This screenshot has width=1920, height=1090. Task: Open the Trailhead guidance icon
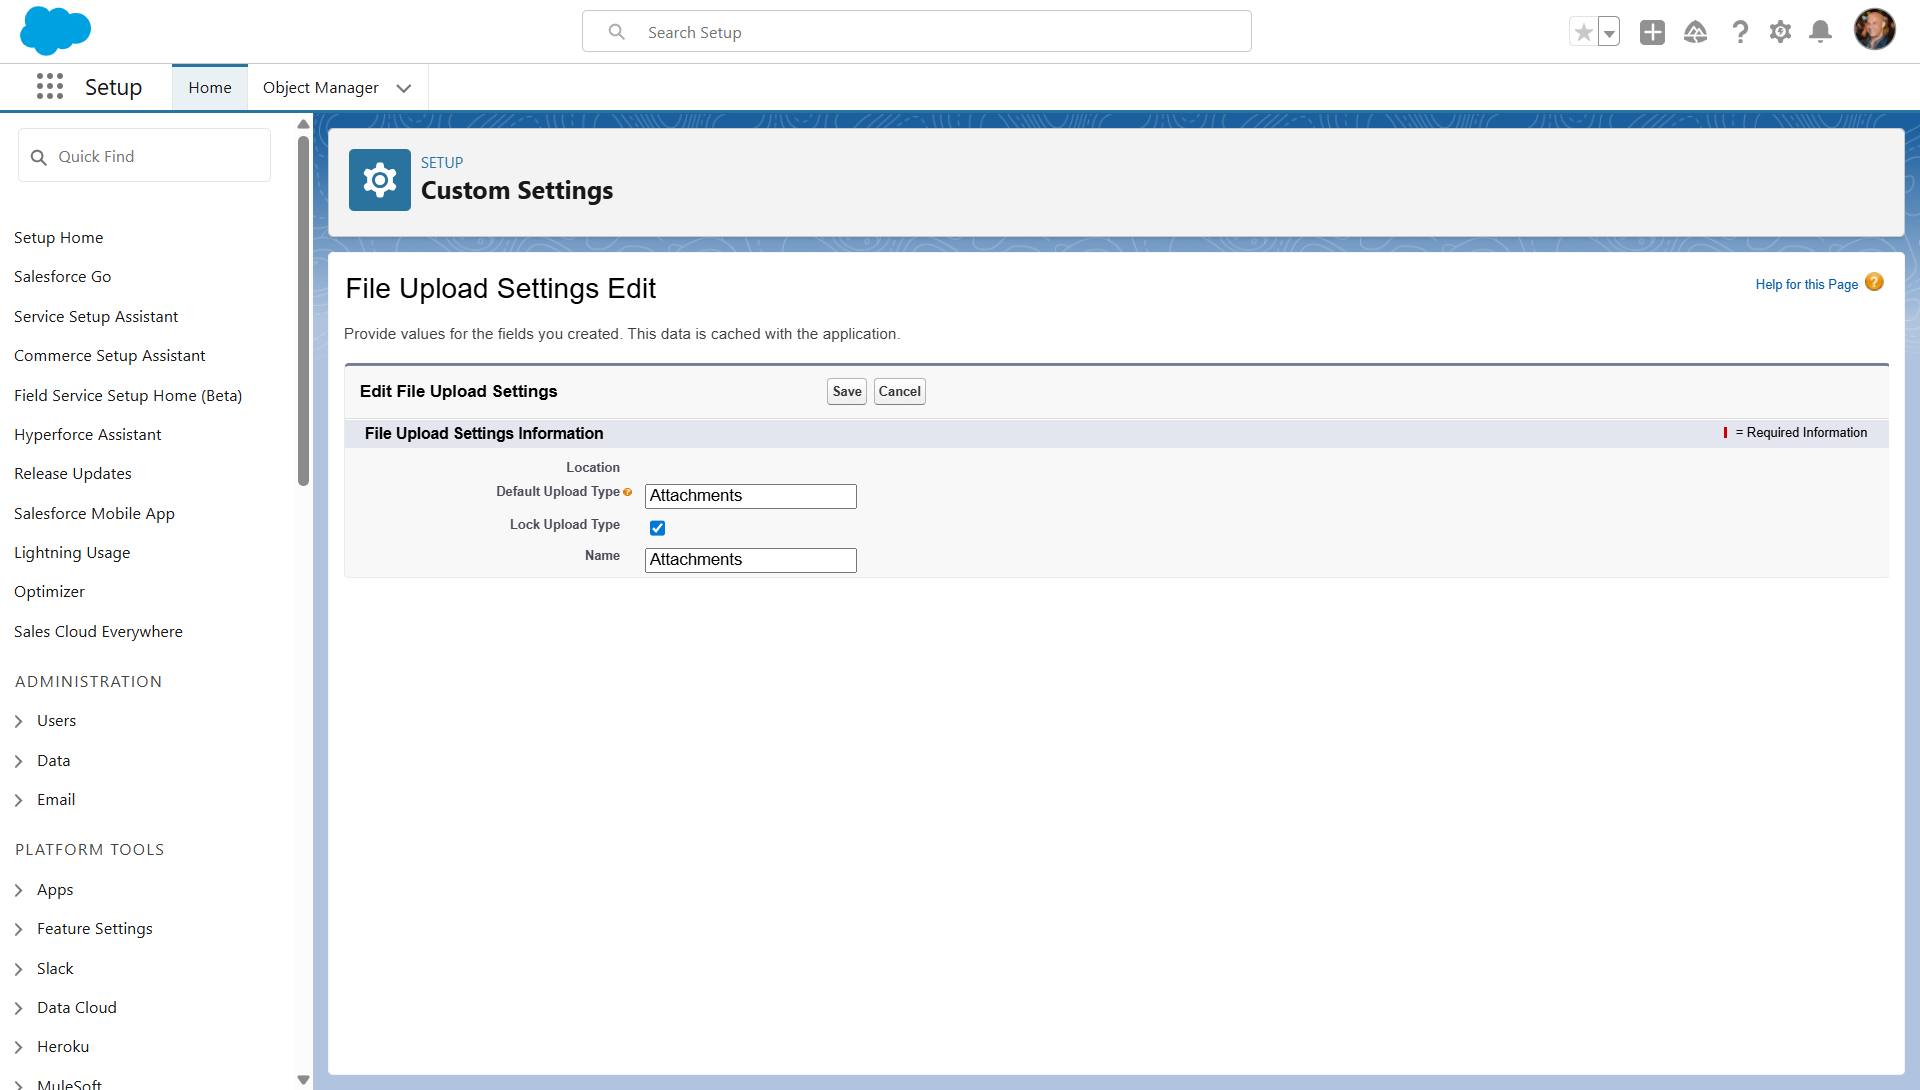pyautogui.click(x=1695, y=32)
